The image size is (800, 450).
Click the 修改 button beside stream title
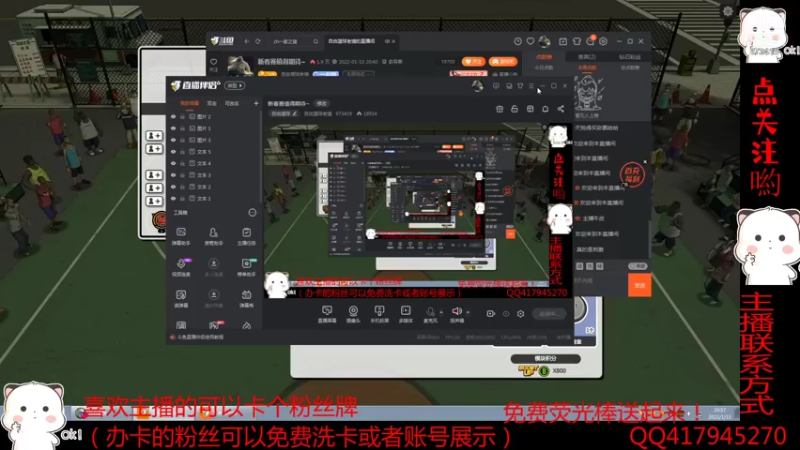coord(321,104)
